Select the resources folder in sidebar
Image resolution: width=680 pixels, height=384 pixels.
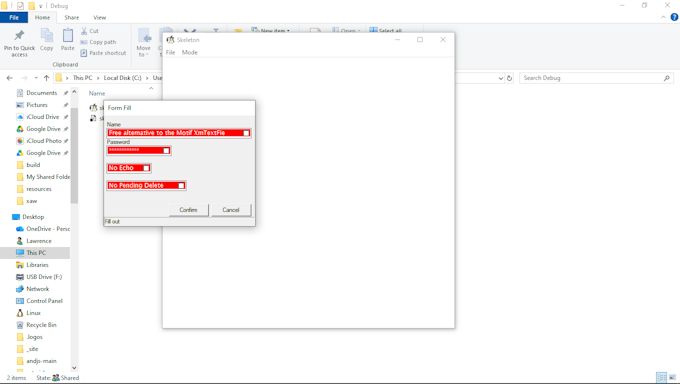(x=39, y=189)
